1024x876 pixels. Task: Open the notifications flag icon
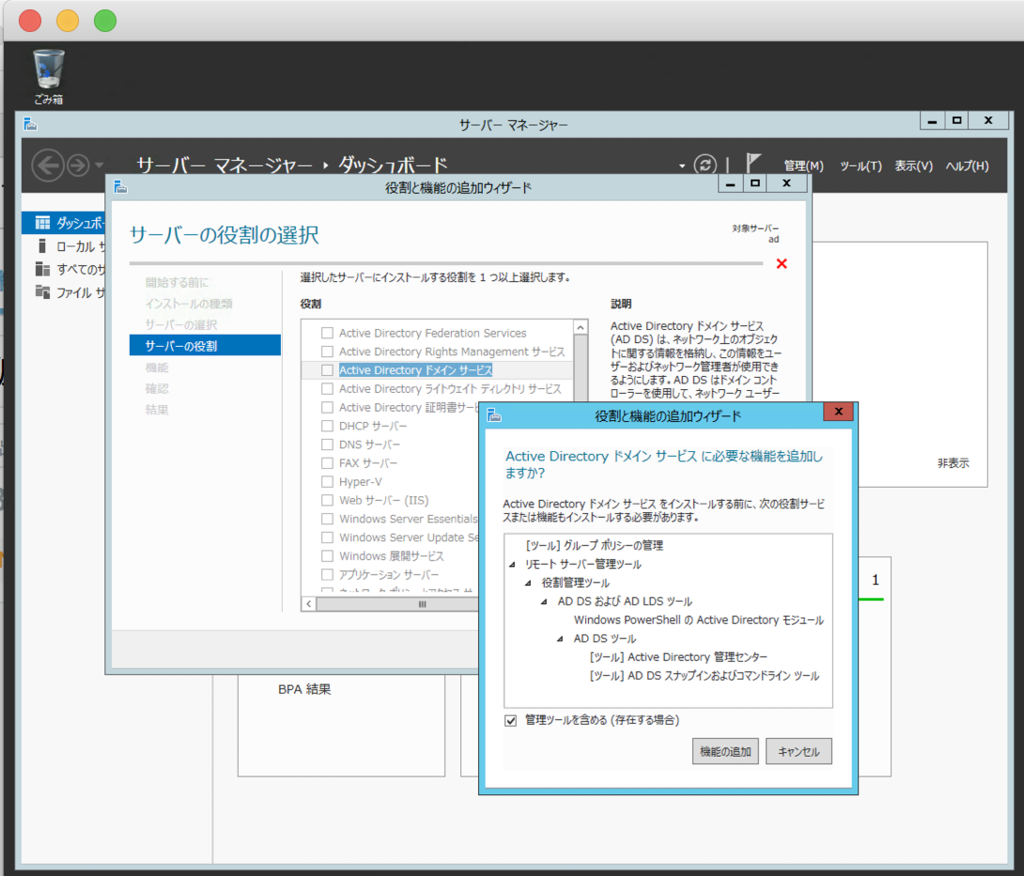(x=753, y=163)
